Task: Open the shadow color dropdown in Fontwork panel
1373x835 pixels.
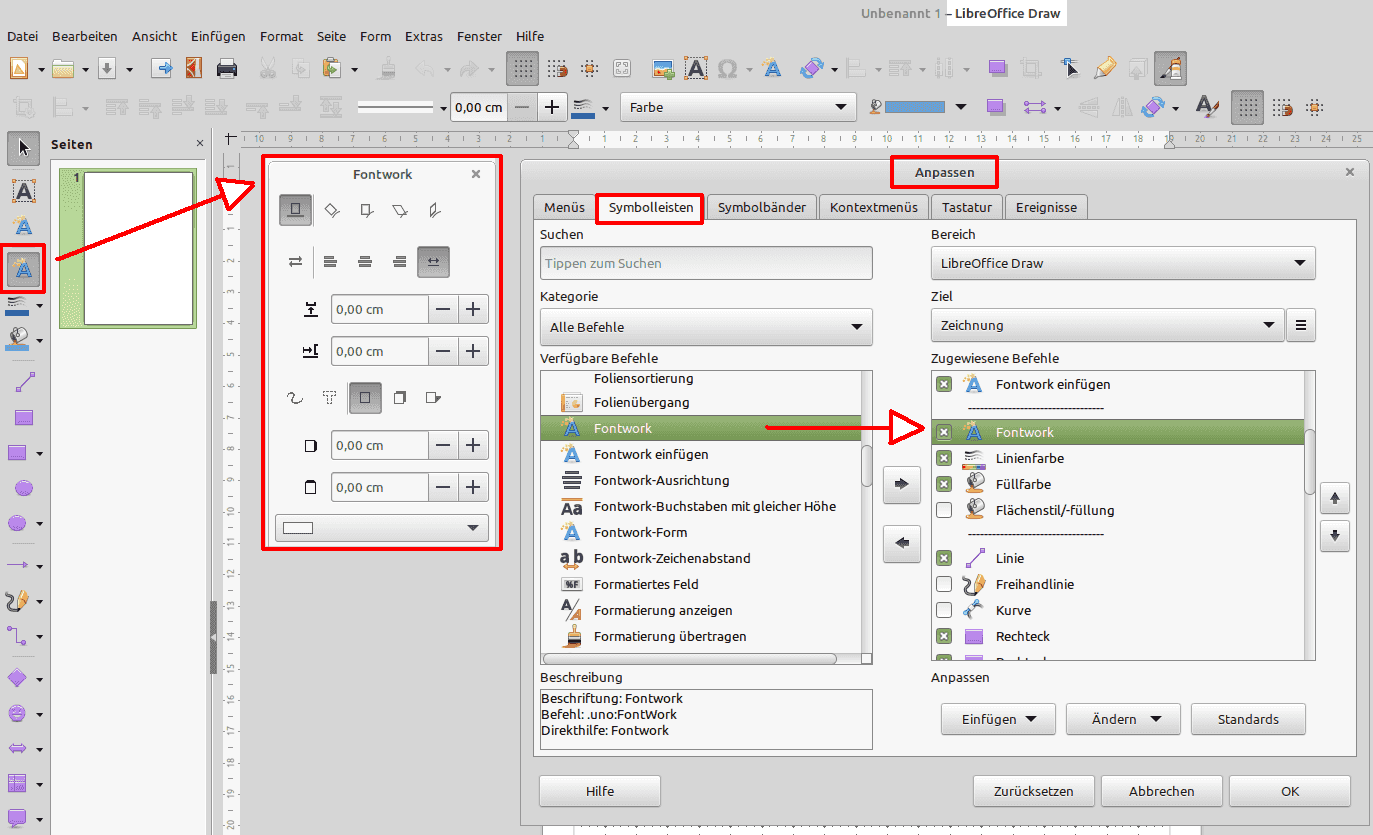Action: click(381, 528)
